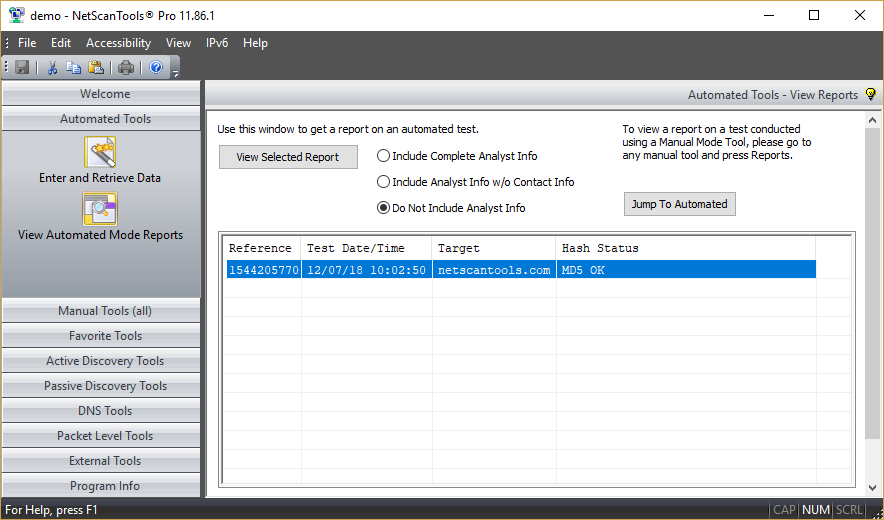Click the Test Date/Time column header
The width and height of the screenshot is (884, 520).
point(366,248)
